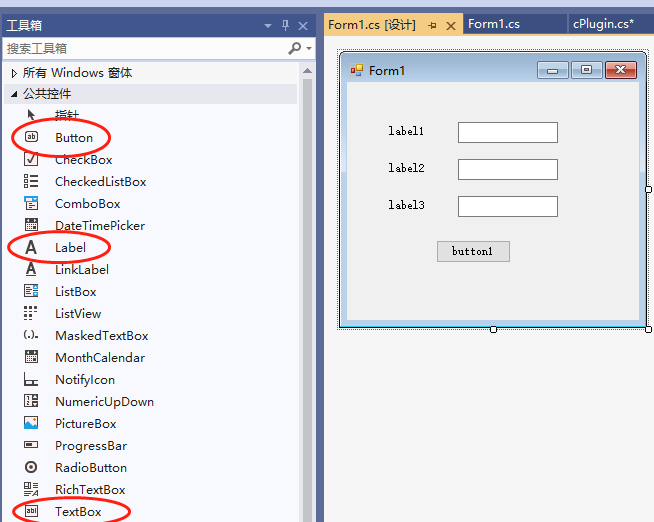Select the RichTextBox control icon
This screenshot has height=522, width=654.
(x=31, y=489)
